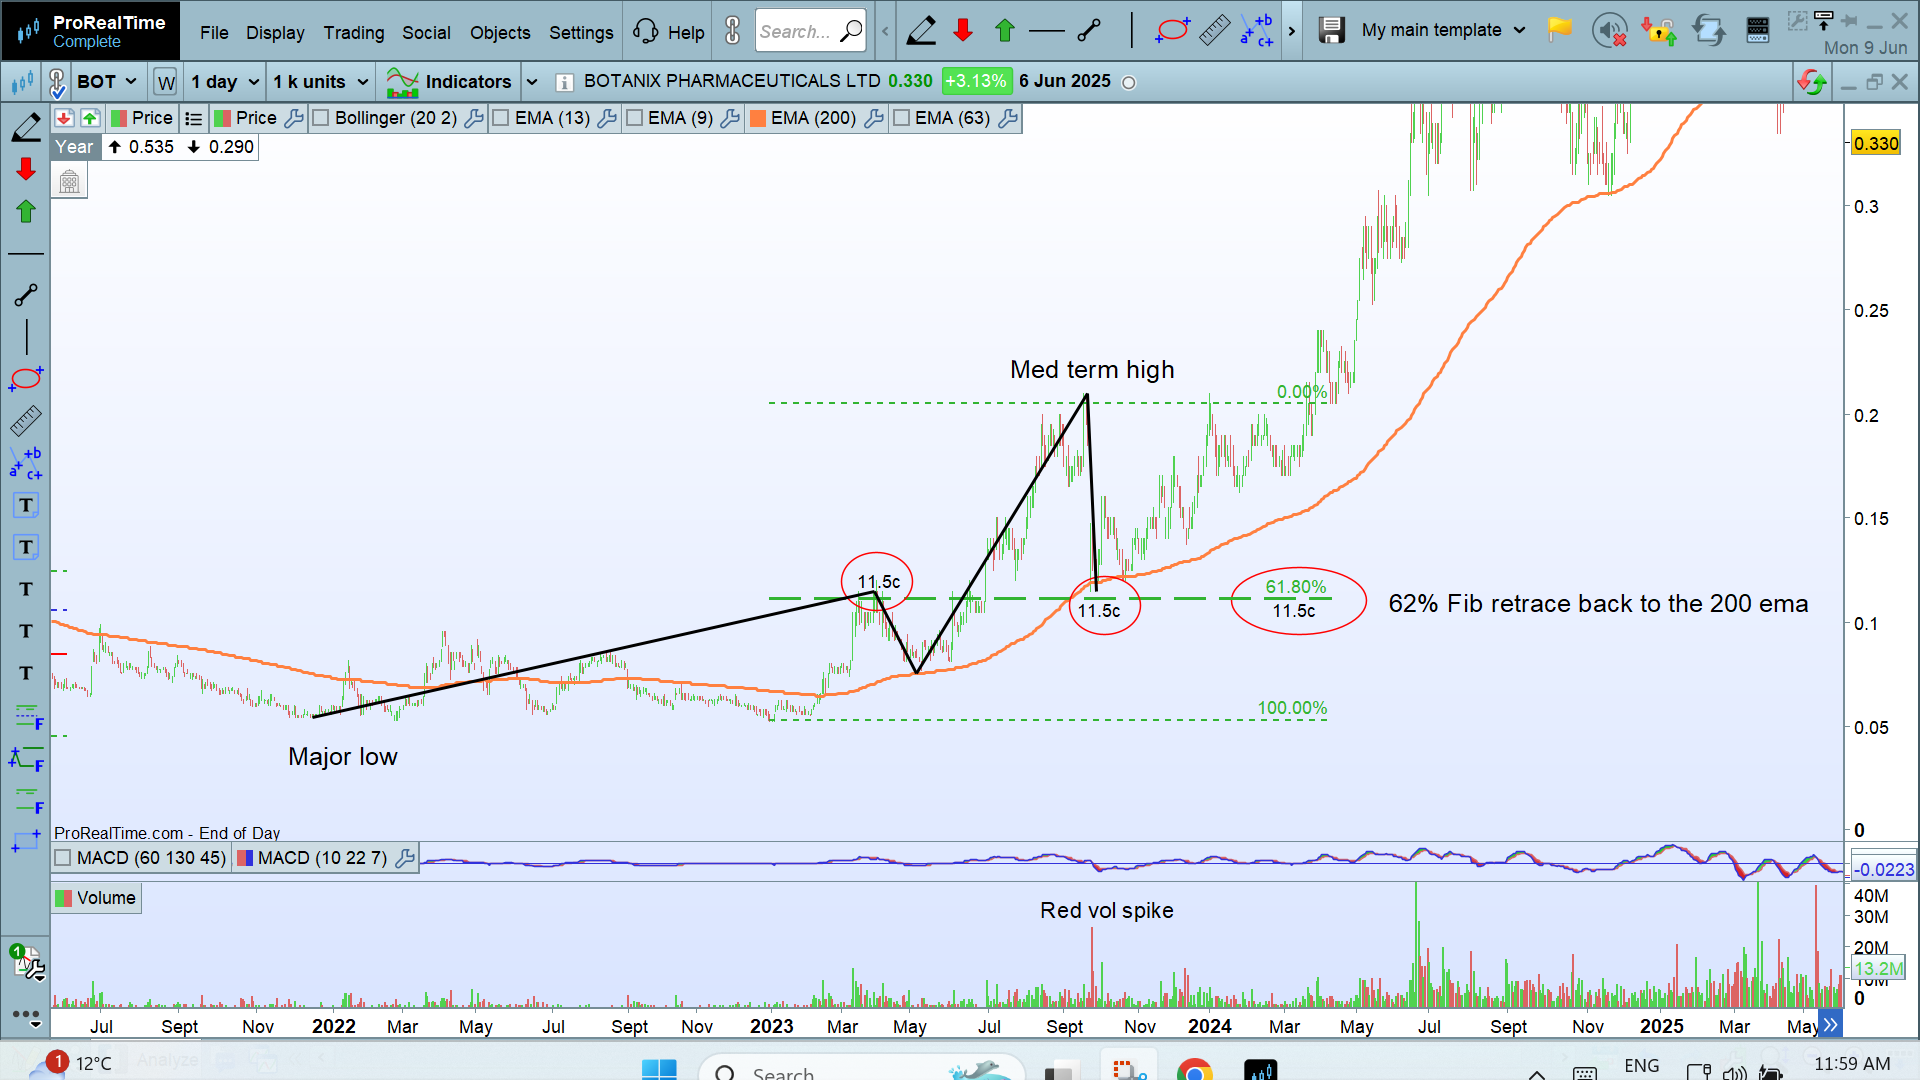Select the ruler measure tool in left sidebar
Screen dimensions: 1920x1080
(26, 421)
